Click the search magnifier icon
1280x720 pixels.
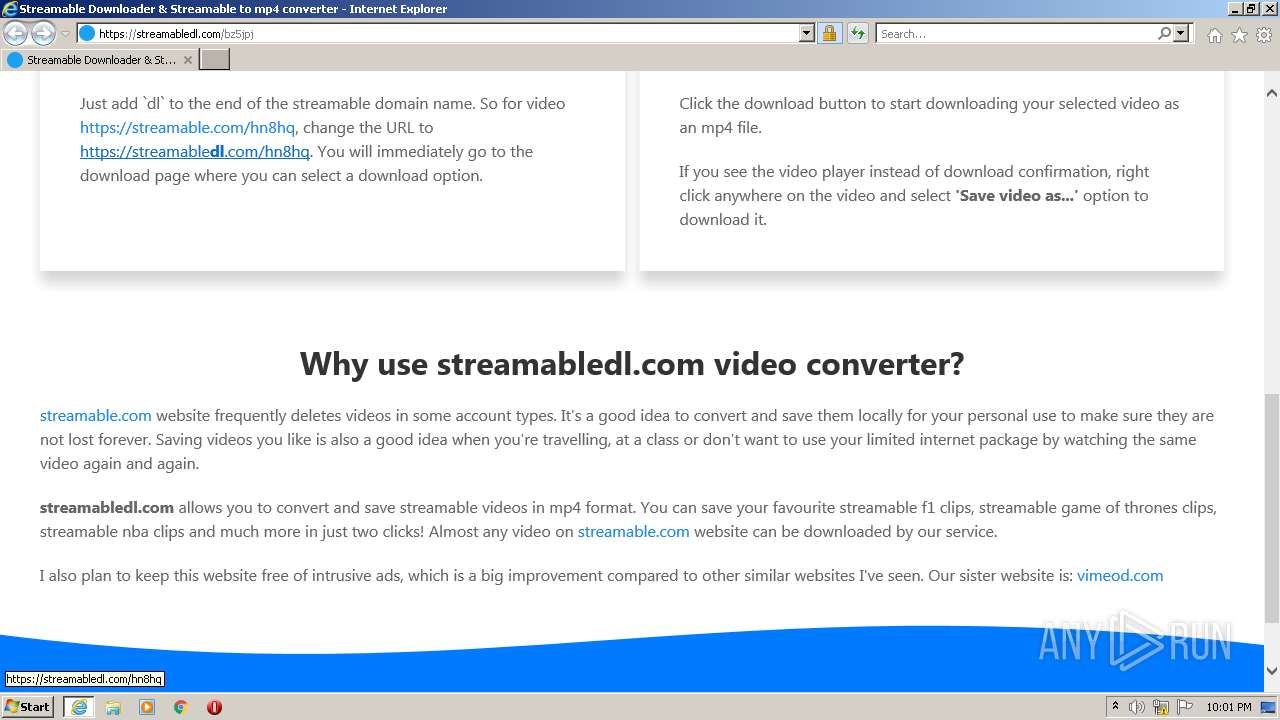click(x=1164, y=33)
